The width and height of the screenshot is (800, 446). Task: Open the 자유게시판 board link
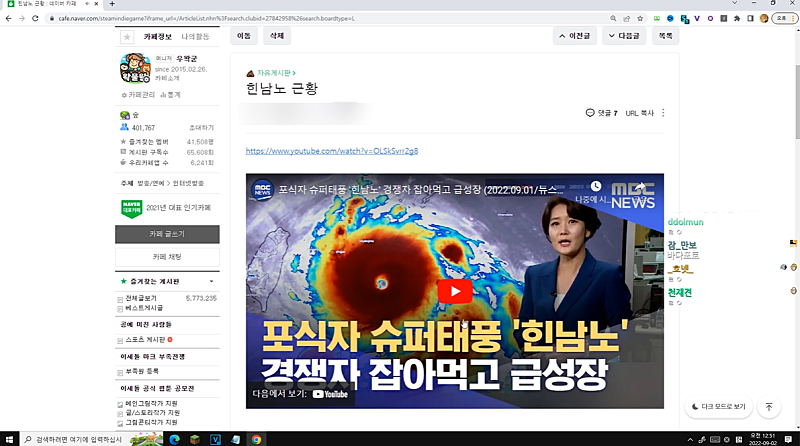[x=276, y=73]
